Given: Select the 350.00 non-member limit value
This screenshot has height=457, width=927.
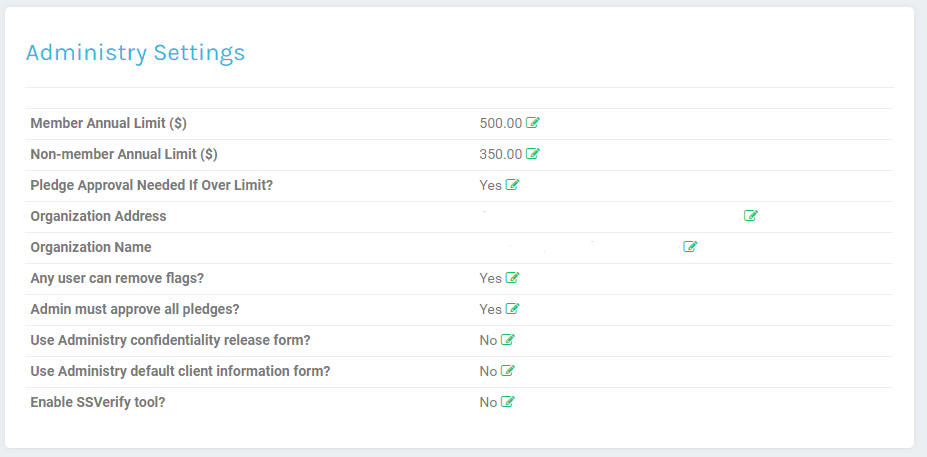Looking at the screenshot, I should (500, 155).
